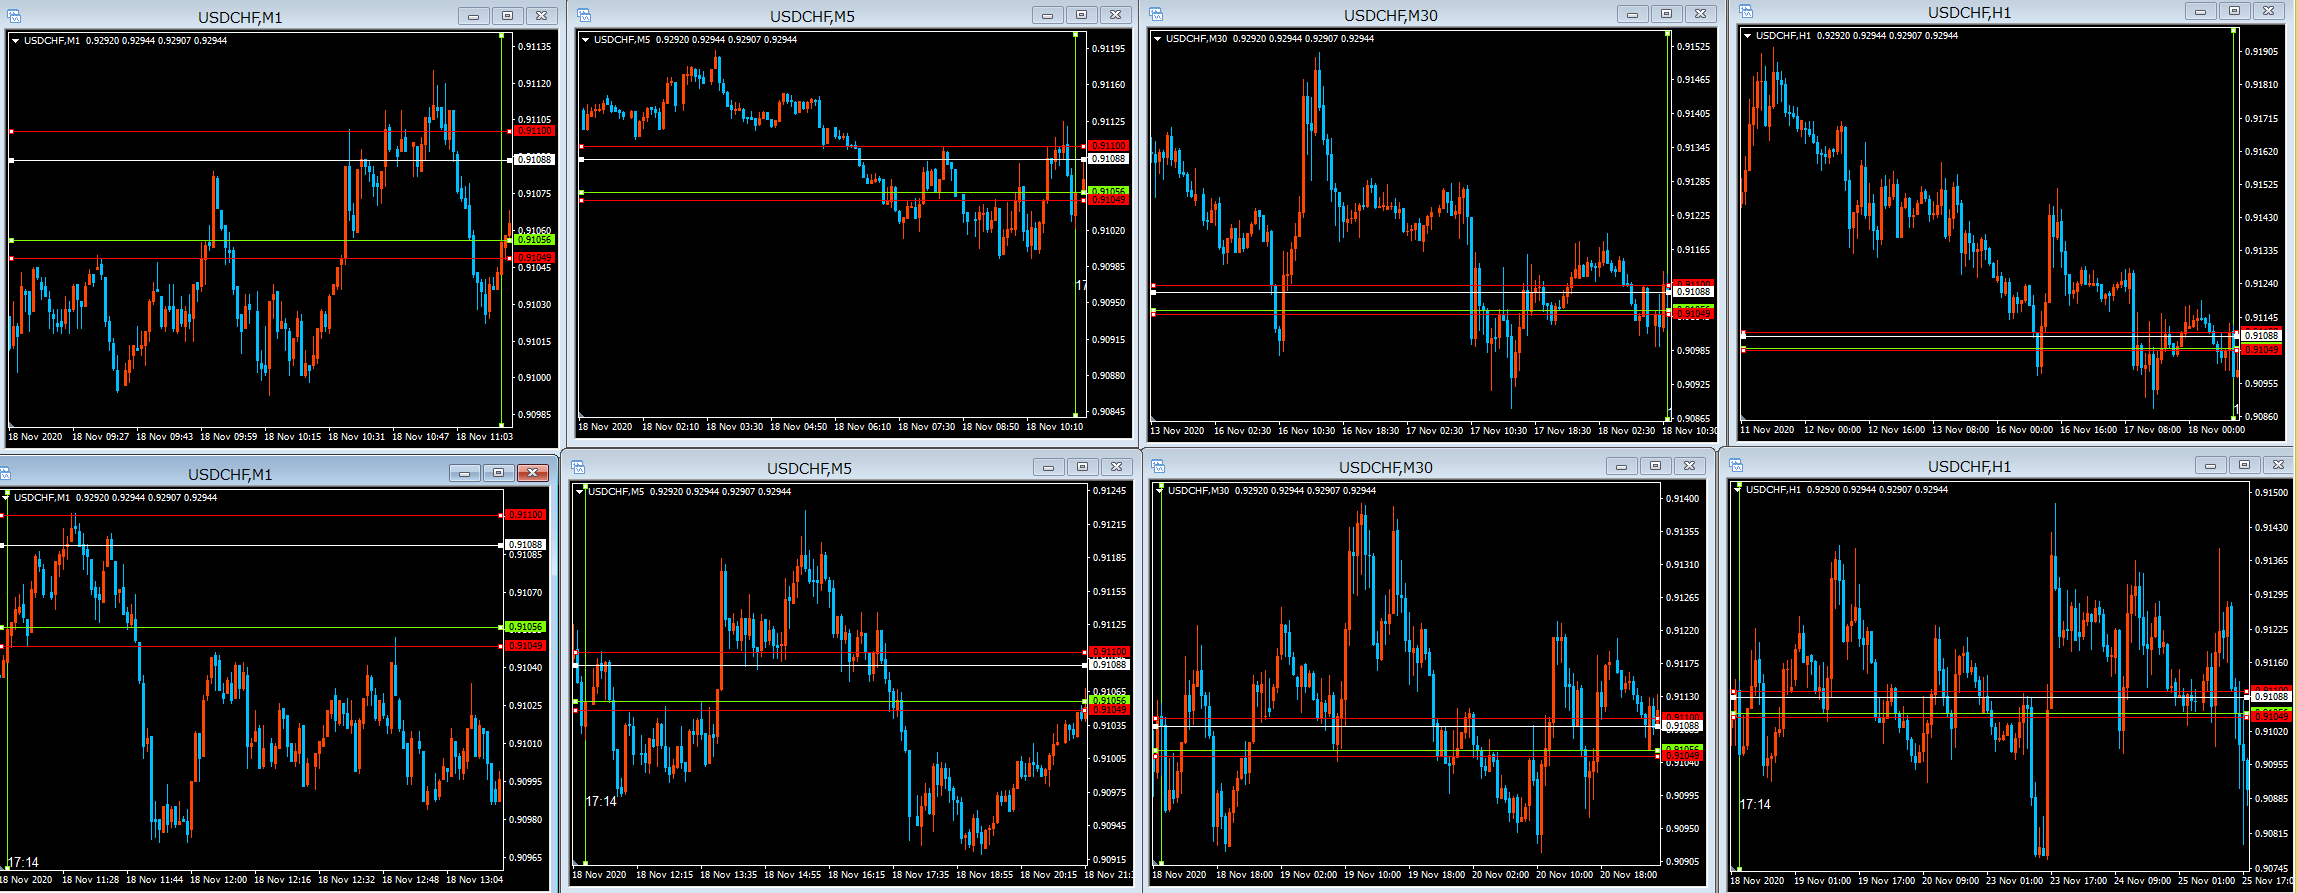Open the triangle menu in upper USDCHF,M5 chart
Viewport: 2298px width, 893px height.
click(x=586, y=40)
